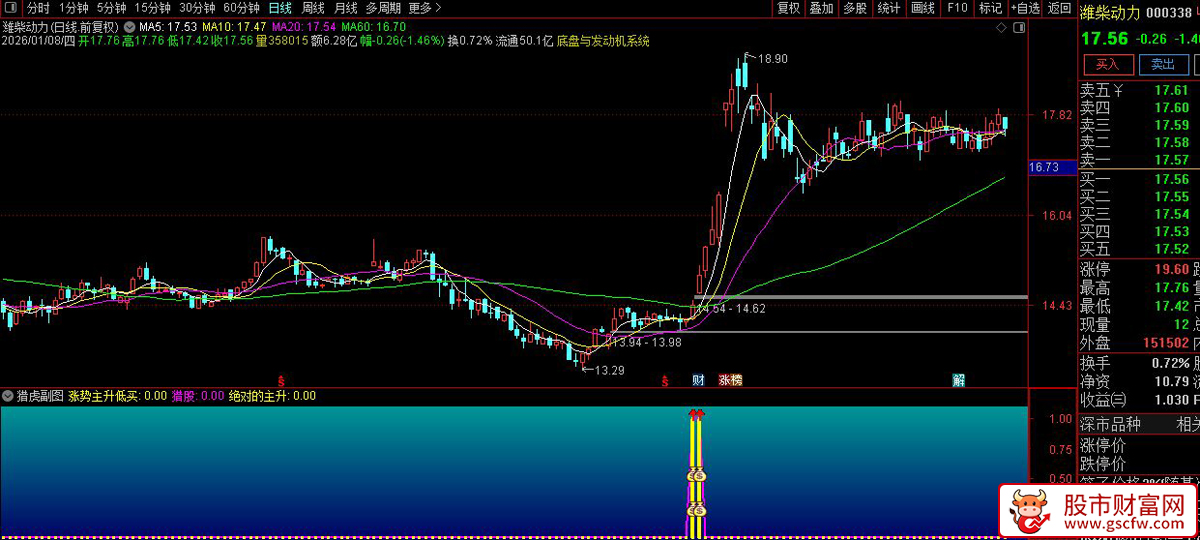This screenshot has height=540, width=1200.
Task: Click the 买五 price 17.52
Action: pyautogui.click(x=1171, y=249)
